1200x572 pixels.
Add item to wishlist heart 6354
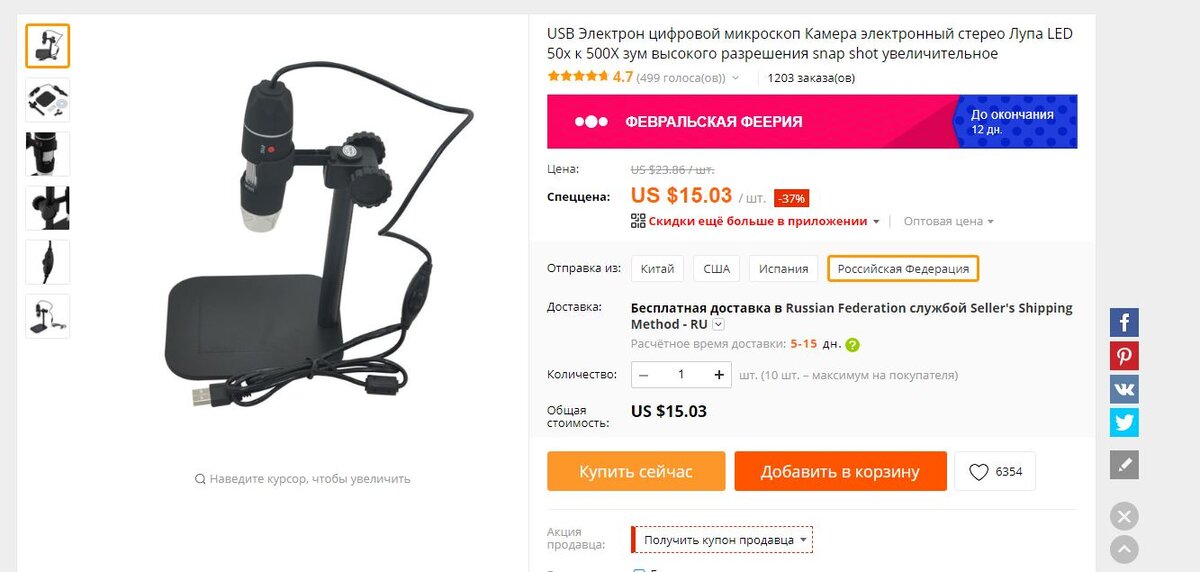click(x=995, y=472)
